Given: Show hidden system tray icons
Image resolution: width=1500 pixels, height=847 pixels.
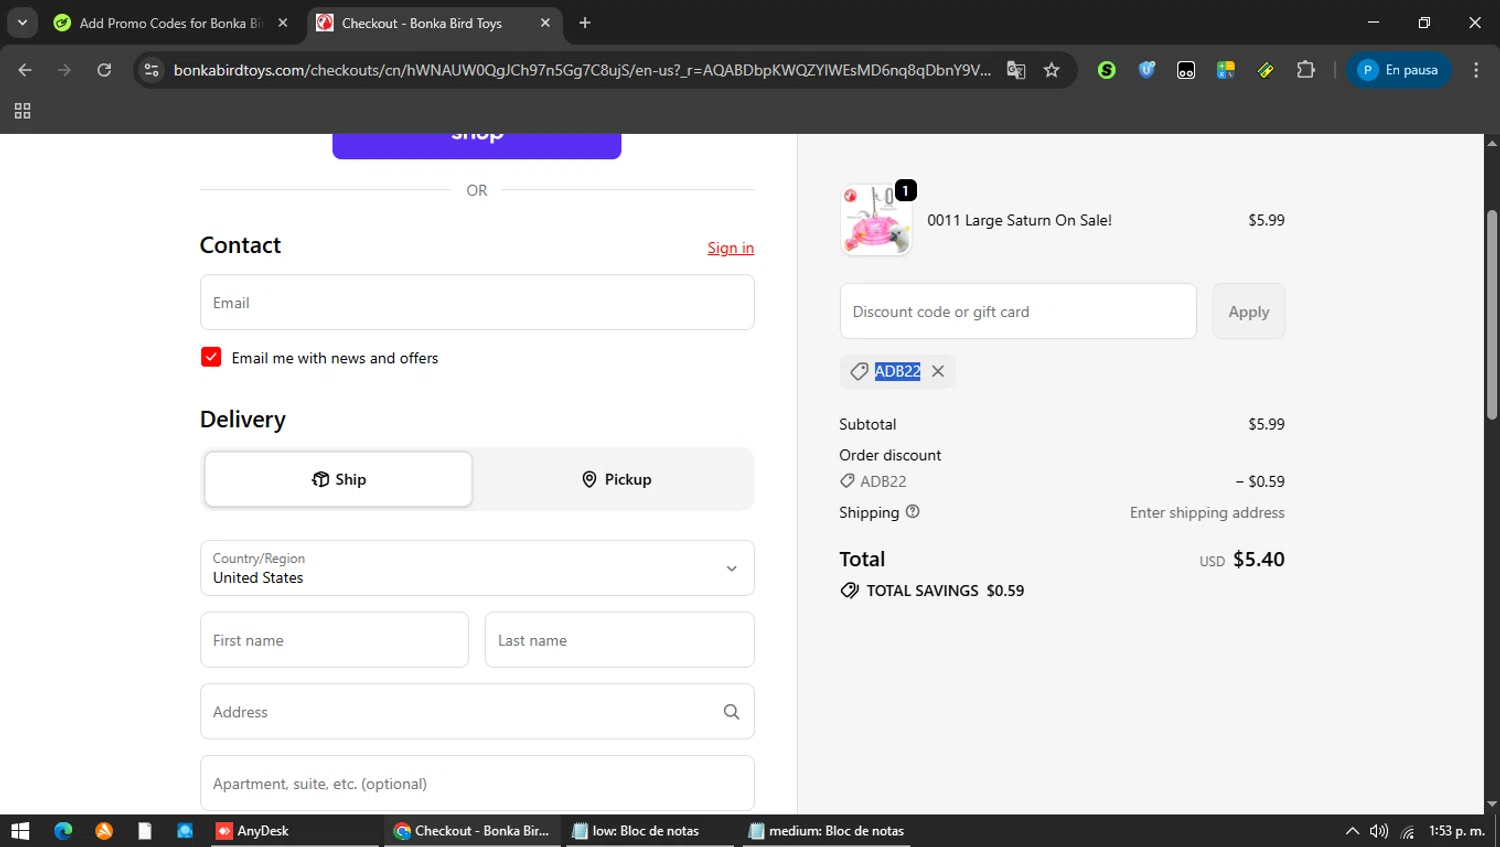Looking at the screenshot, I should tap(1352, 831).
